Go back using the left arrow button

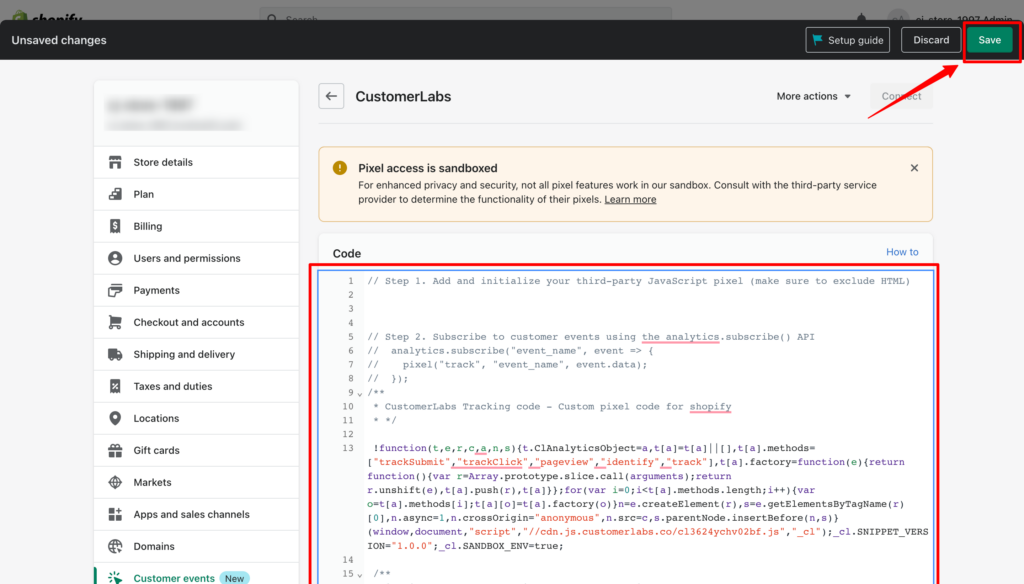[x=331, y=96]
